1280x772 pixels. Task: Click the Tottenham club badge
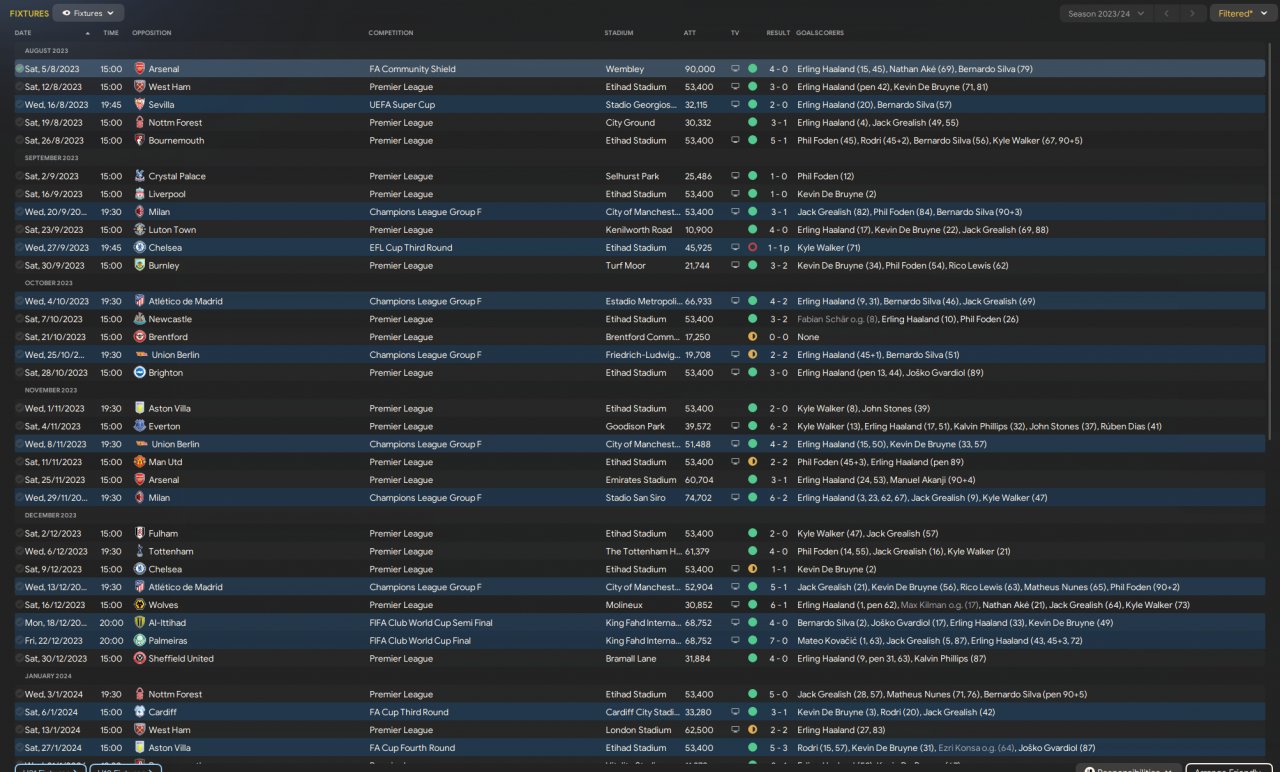[140, 552]
